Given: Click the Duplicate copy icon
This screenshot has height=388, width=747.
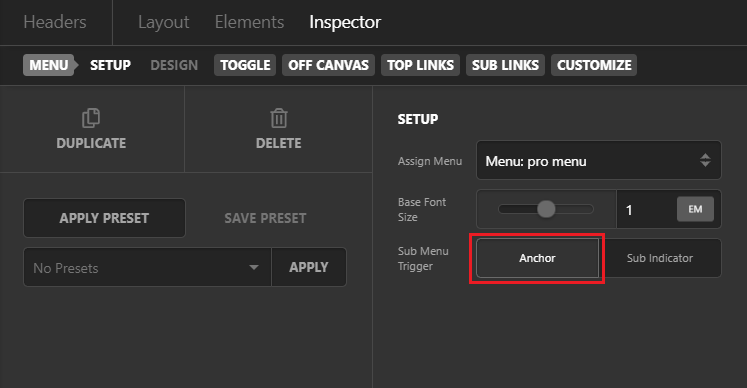Looking at the screenshot, I should click(x=91, y=118).
